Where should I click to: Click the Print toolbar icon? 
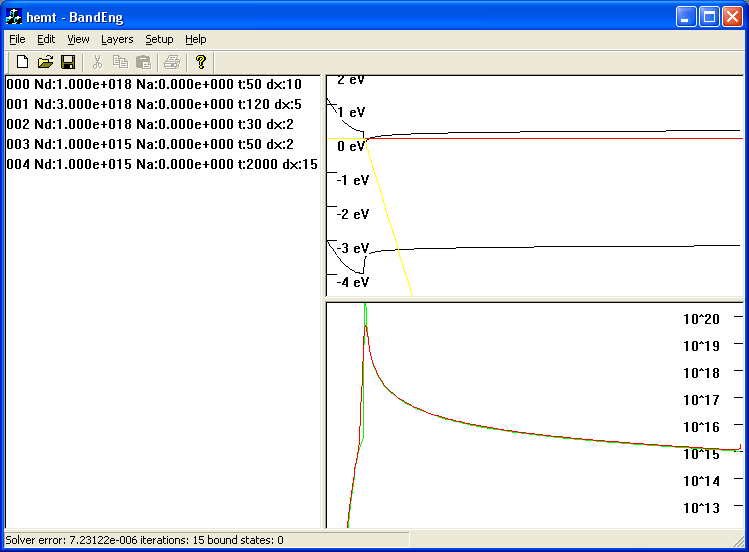tap(172, 62)
